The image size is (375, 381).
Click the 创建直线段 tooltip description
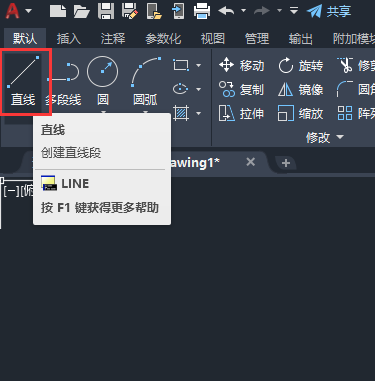tap(71, 153)
